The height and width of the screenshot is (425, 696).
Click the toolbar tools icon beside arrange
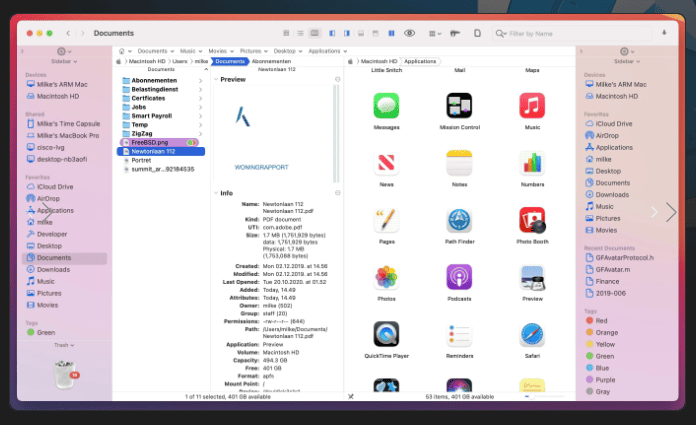pos(455,33)
